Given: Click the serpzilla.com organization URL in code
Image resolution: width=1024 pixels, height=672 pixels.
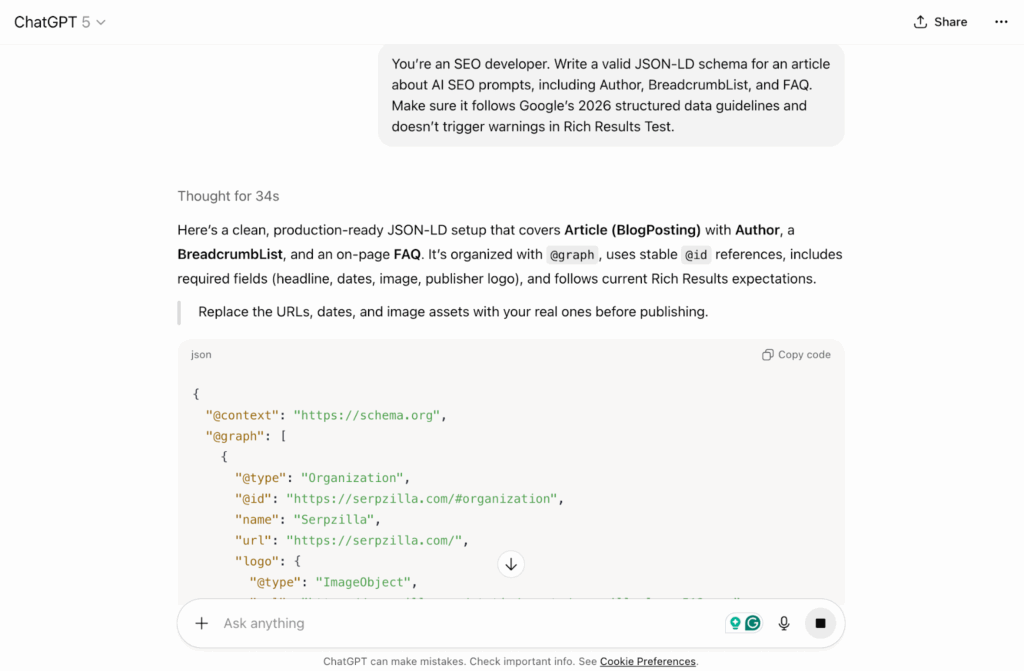Looking at the screenshot, I should pos(420,499).
